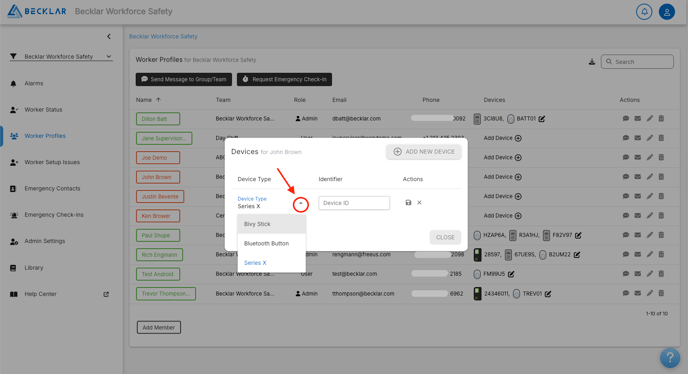Email icon in Joe Demo row
This screenshot has width=688, height=374.
(x=638, y=157)
